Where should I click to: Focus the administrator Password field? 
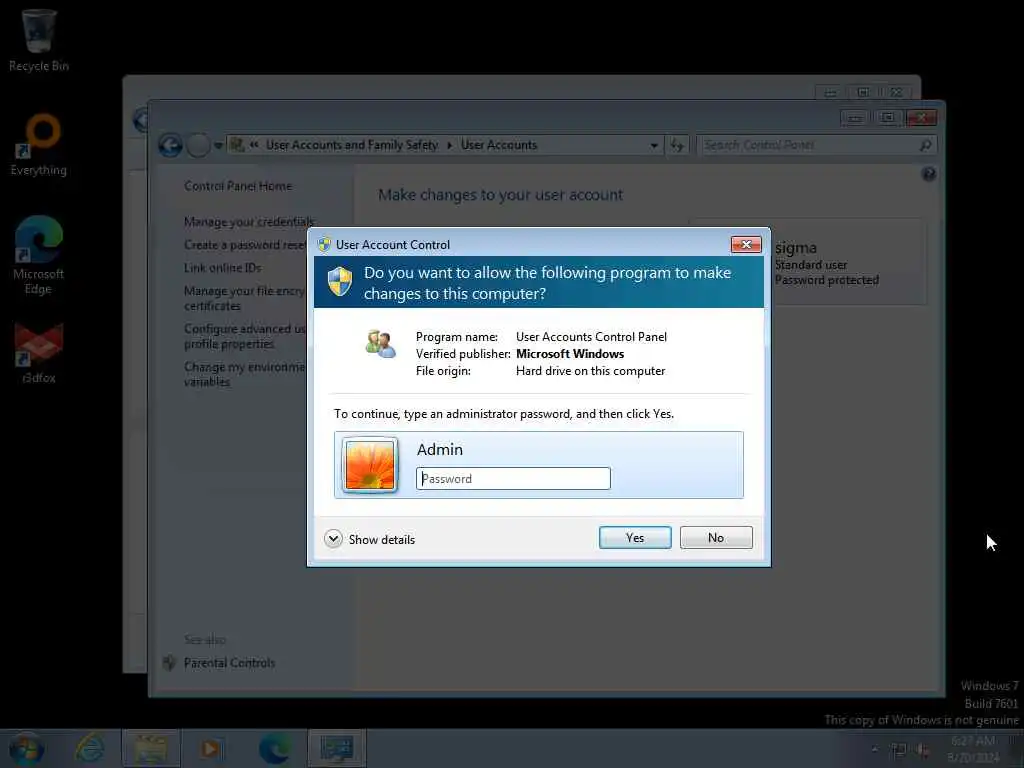[513, 479]
